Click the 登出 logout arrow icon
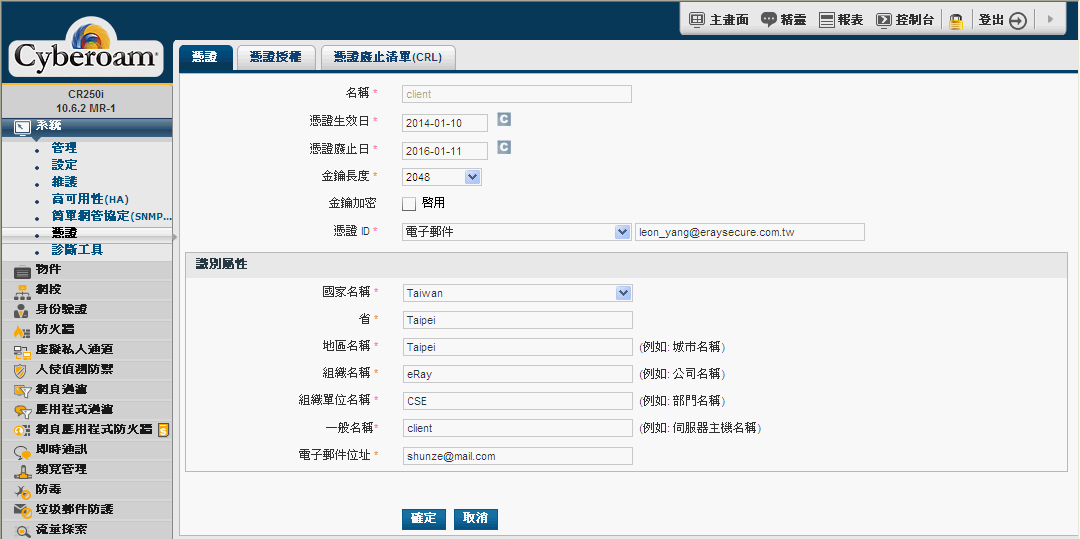The height and width of the screenshot is (539, 1080). pyautogui.click(x=1017, y=21)
